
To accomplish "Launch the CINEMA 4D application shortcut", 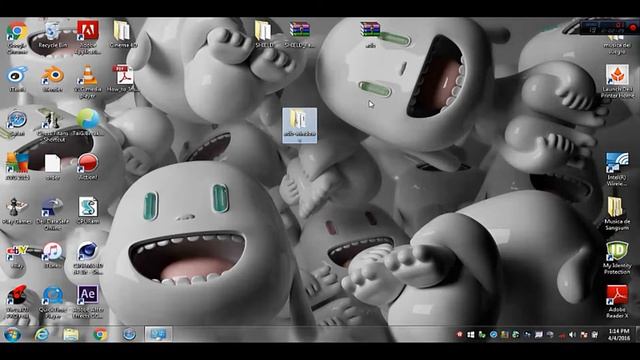I will [88, 258].
